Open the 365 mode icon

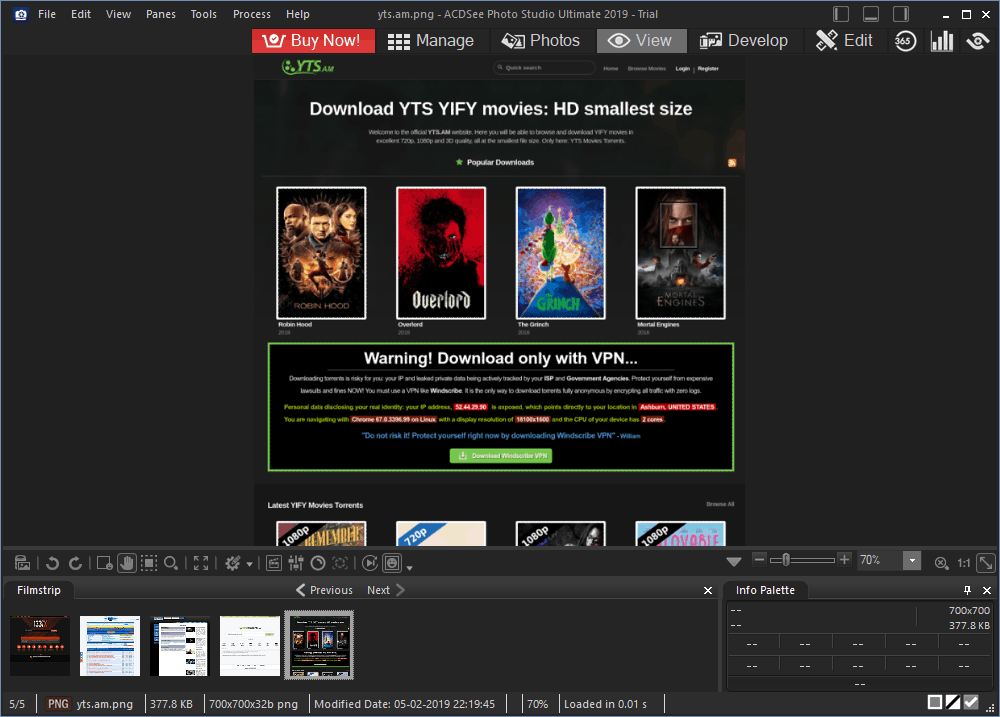tap(904, 41)
